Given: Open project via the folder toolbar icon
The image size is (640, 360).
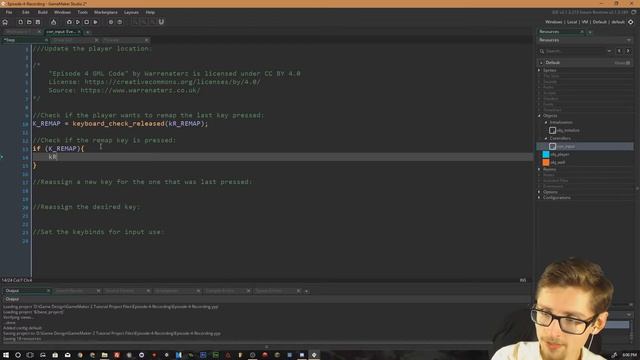Looking at the screenshot, I should pos(29,22).
